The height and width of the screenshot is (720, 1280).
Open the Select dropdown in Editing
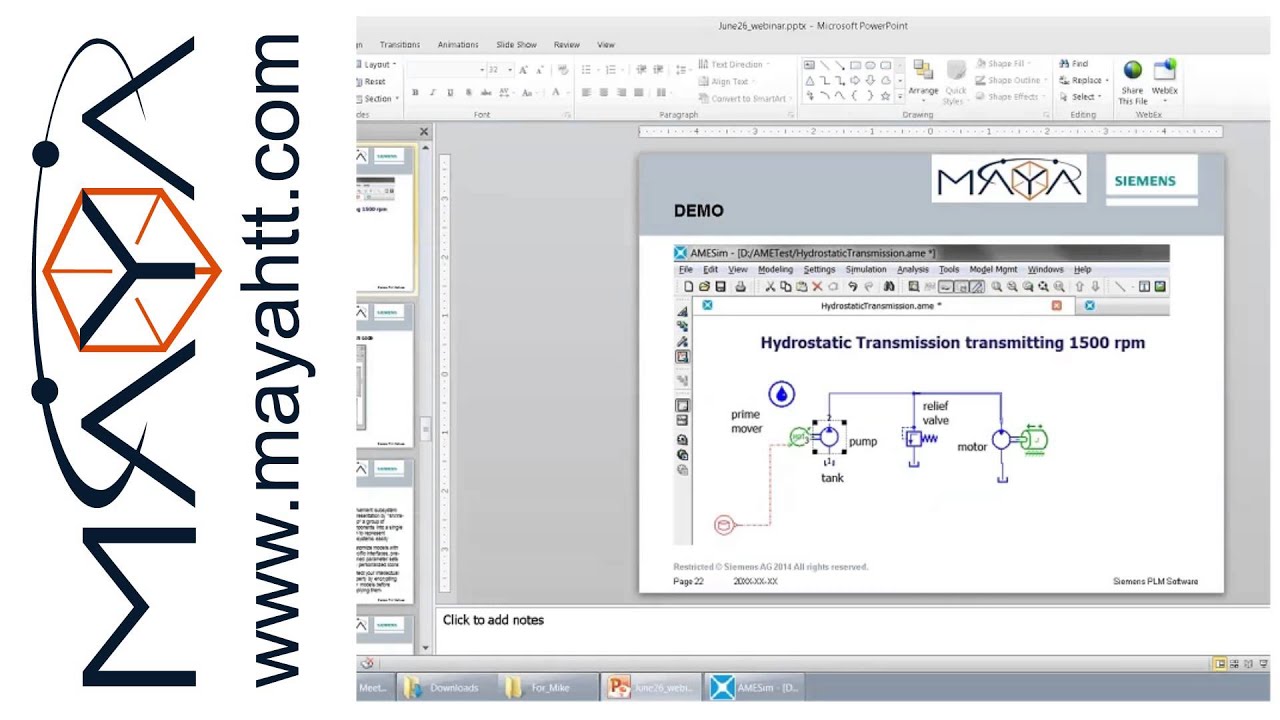[x=1080, y=97]
